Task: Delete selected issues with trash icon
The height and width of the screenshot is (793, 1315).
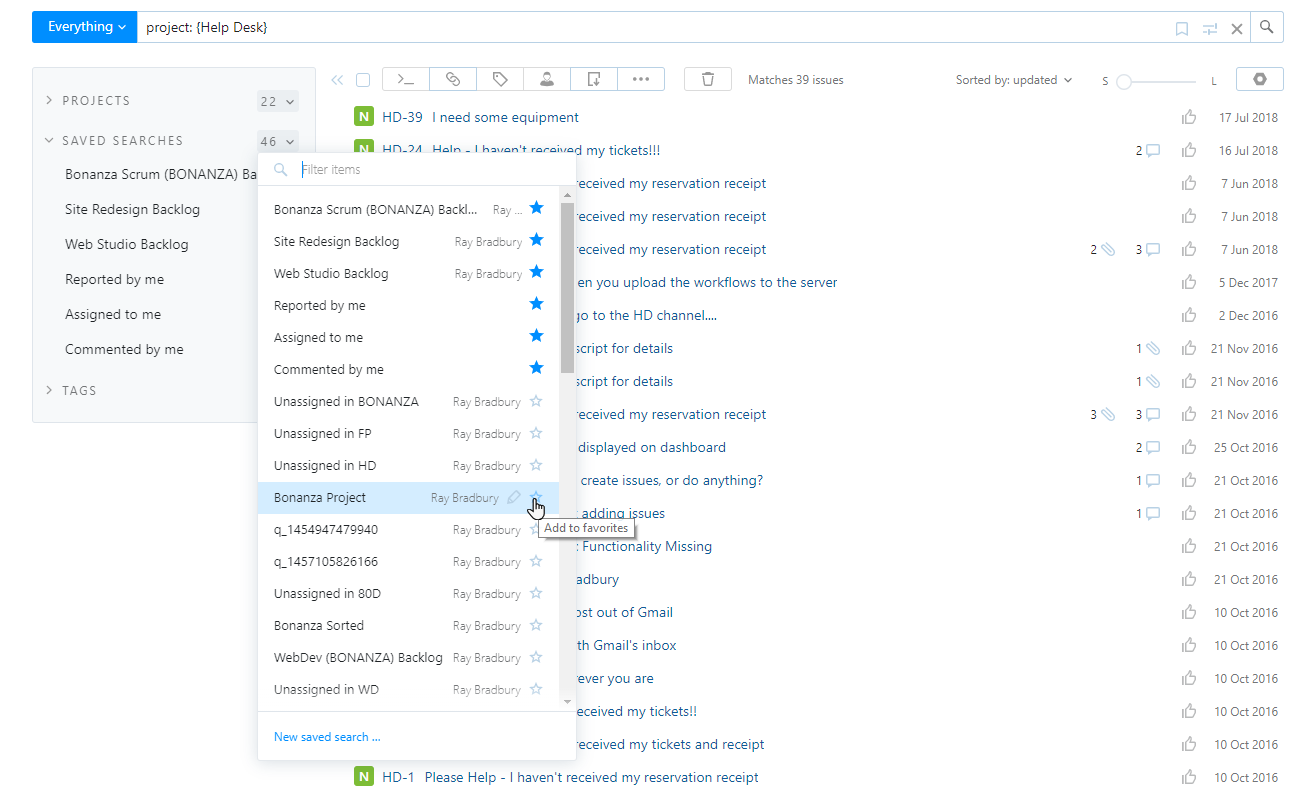Action: click(x=708, y=80)
